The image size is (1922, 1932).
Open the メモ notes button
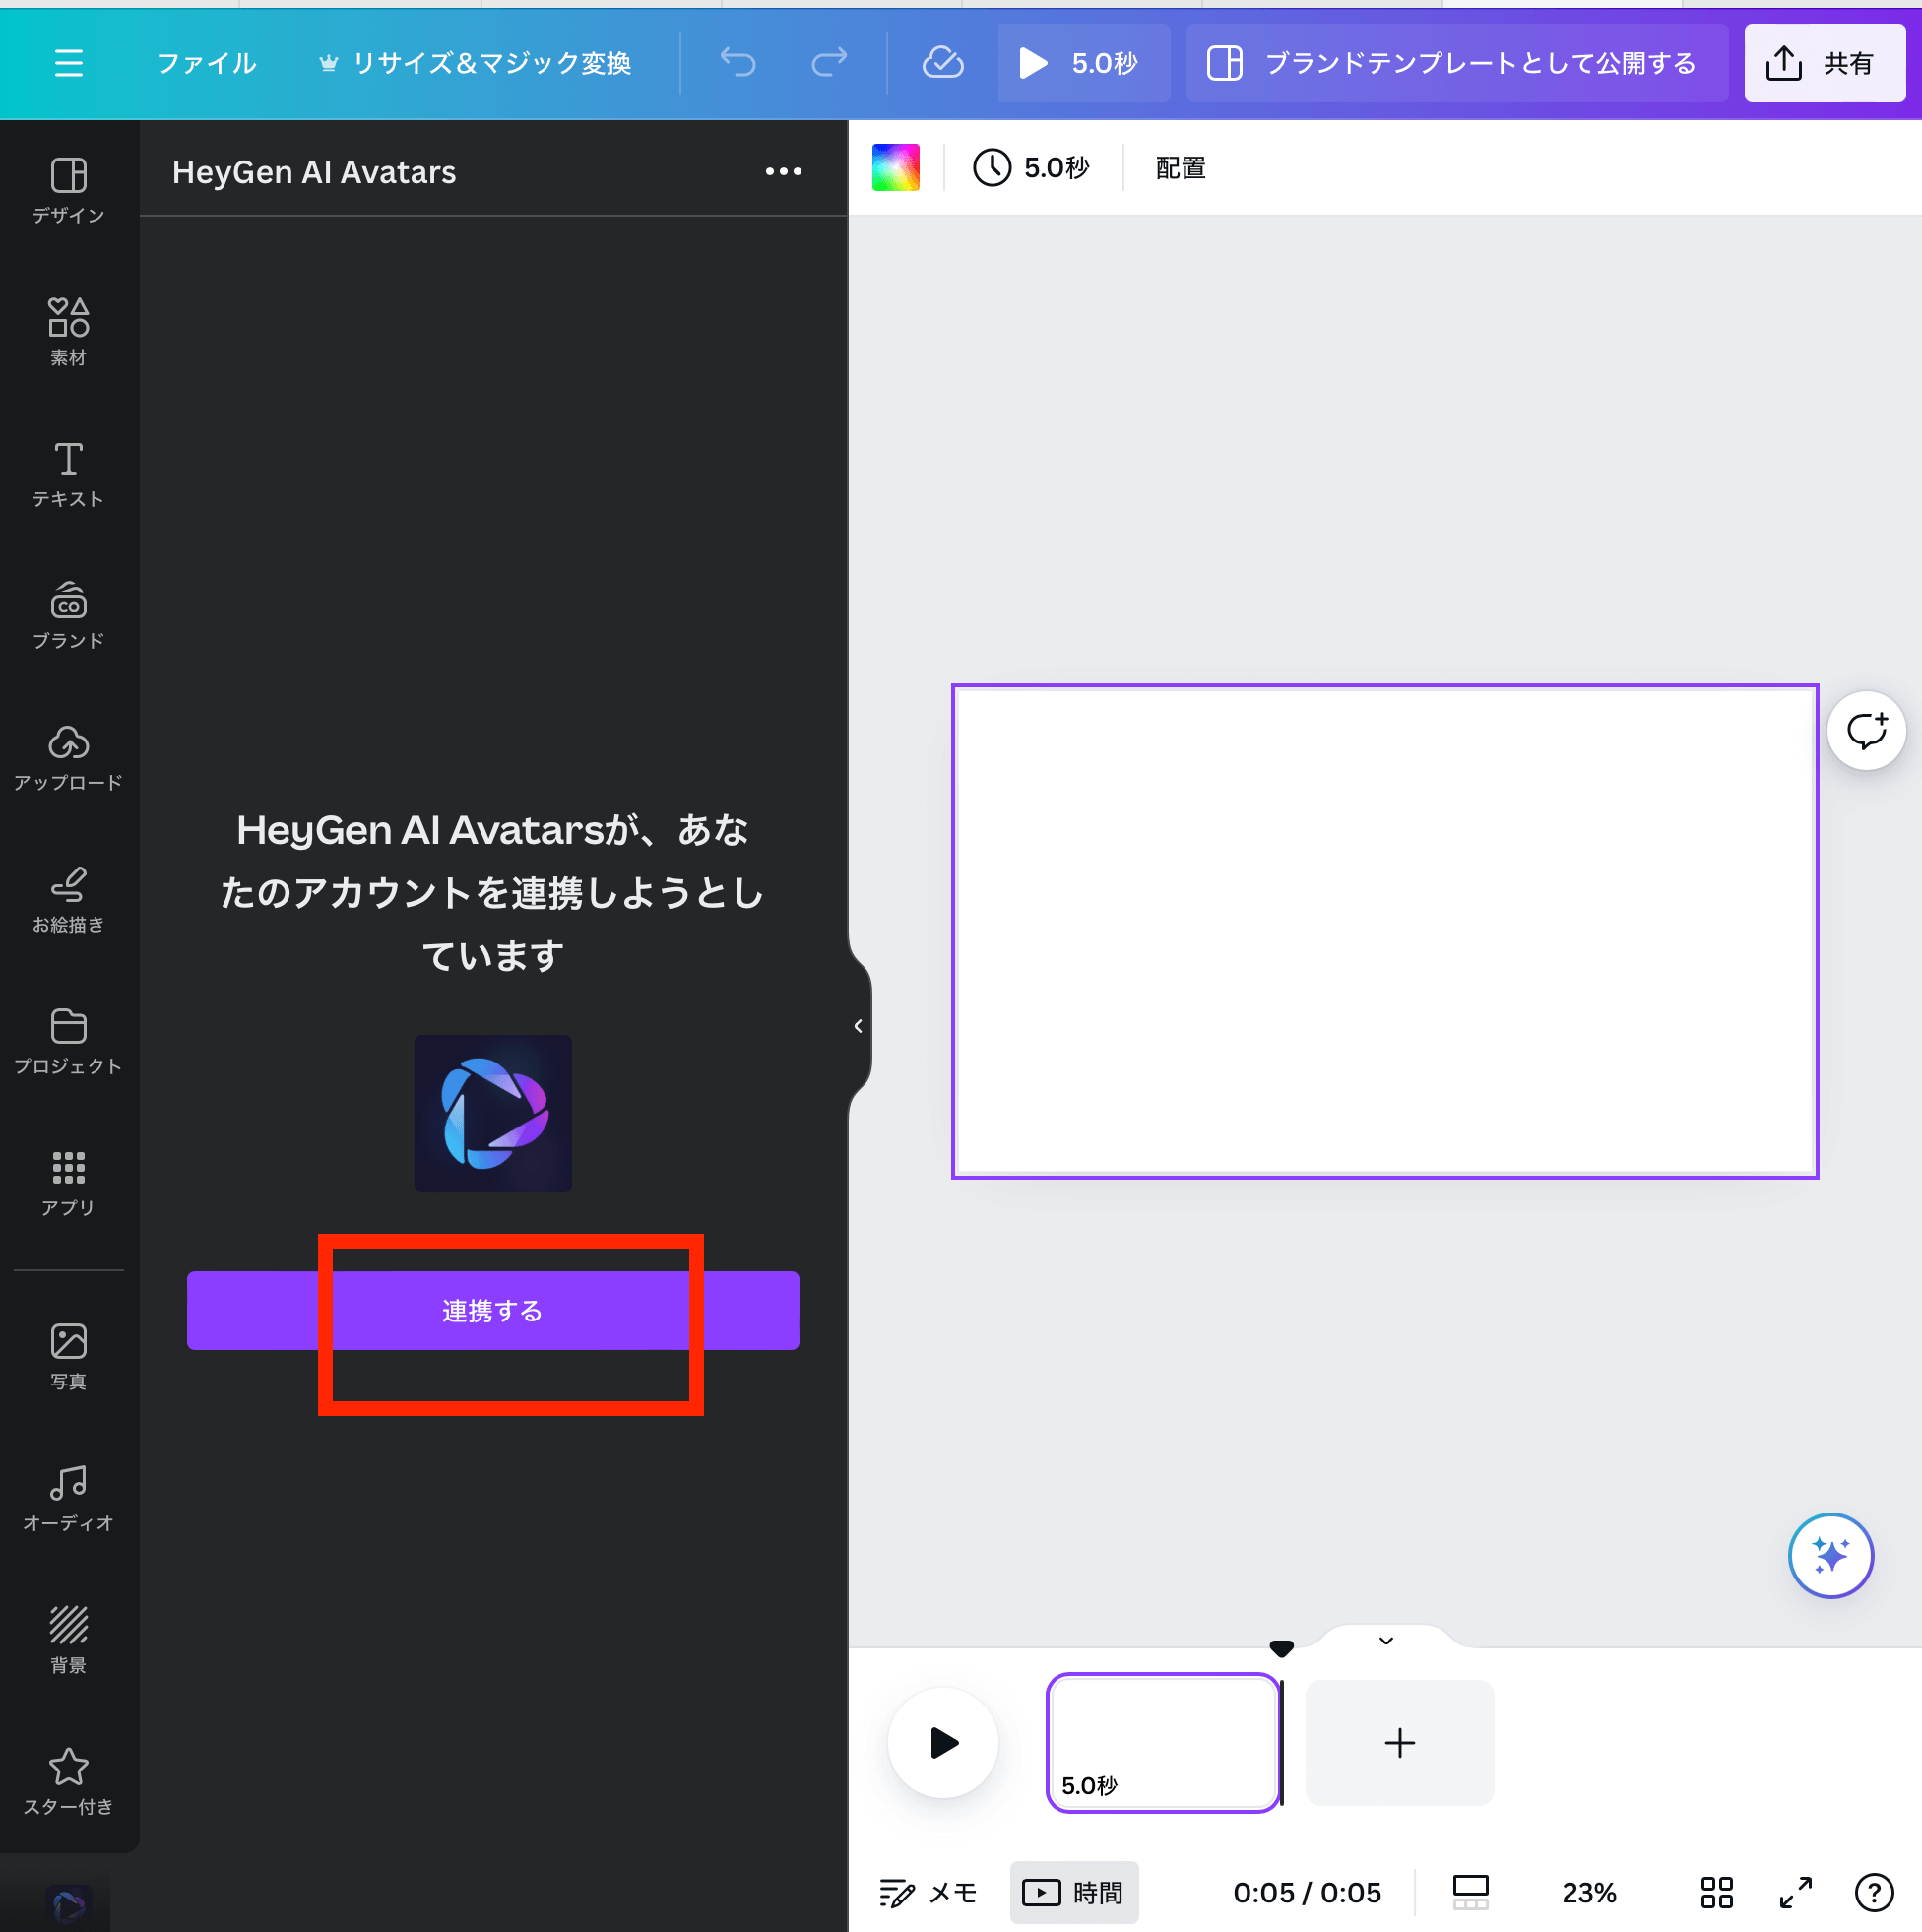927,1893
